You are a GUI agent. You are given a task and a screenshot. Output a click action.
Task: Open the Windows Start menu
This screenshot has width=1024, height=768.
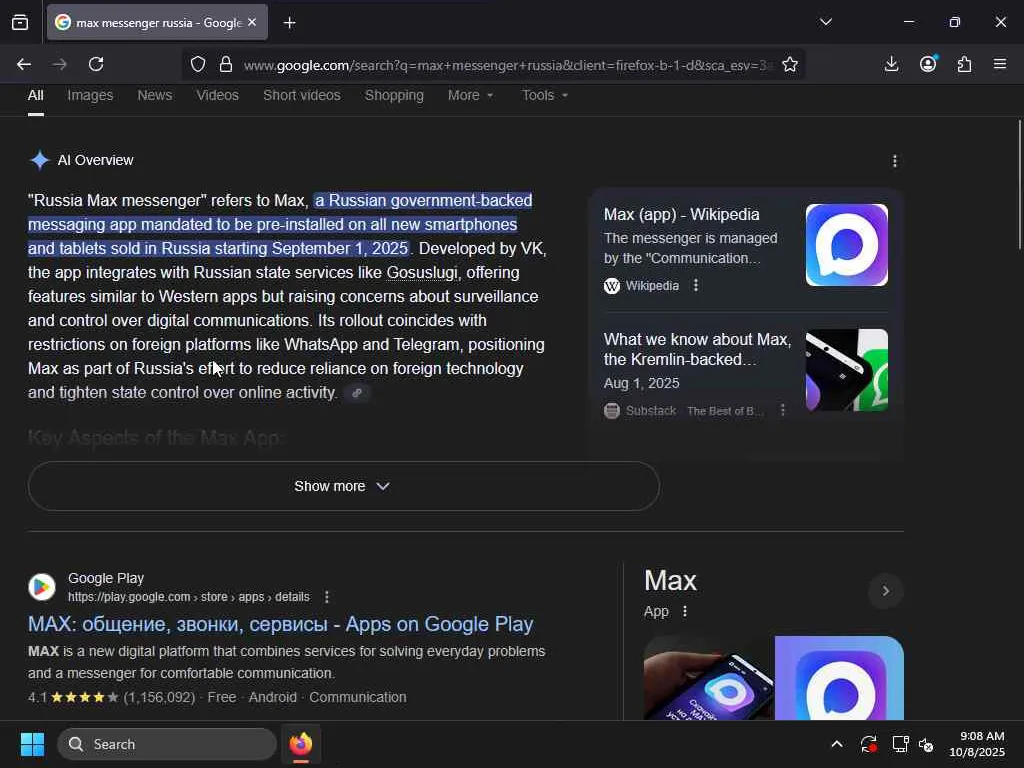32,744
